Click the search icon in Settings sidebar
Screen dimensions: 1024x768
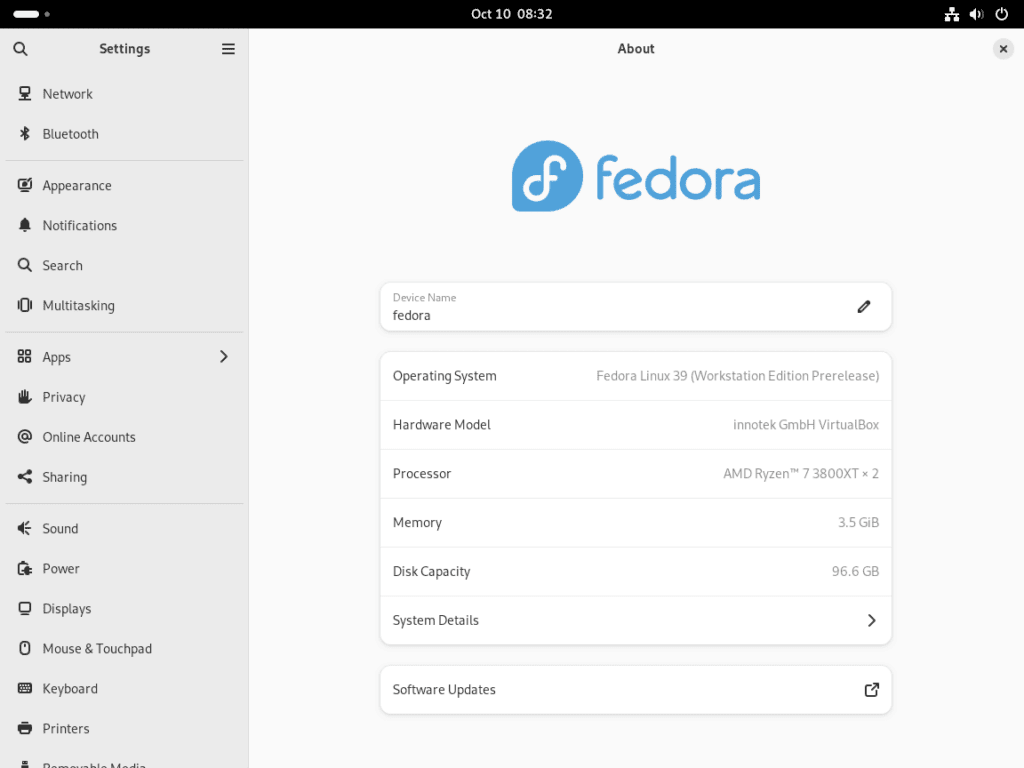coord(20,48)
